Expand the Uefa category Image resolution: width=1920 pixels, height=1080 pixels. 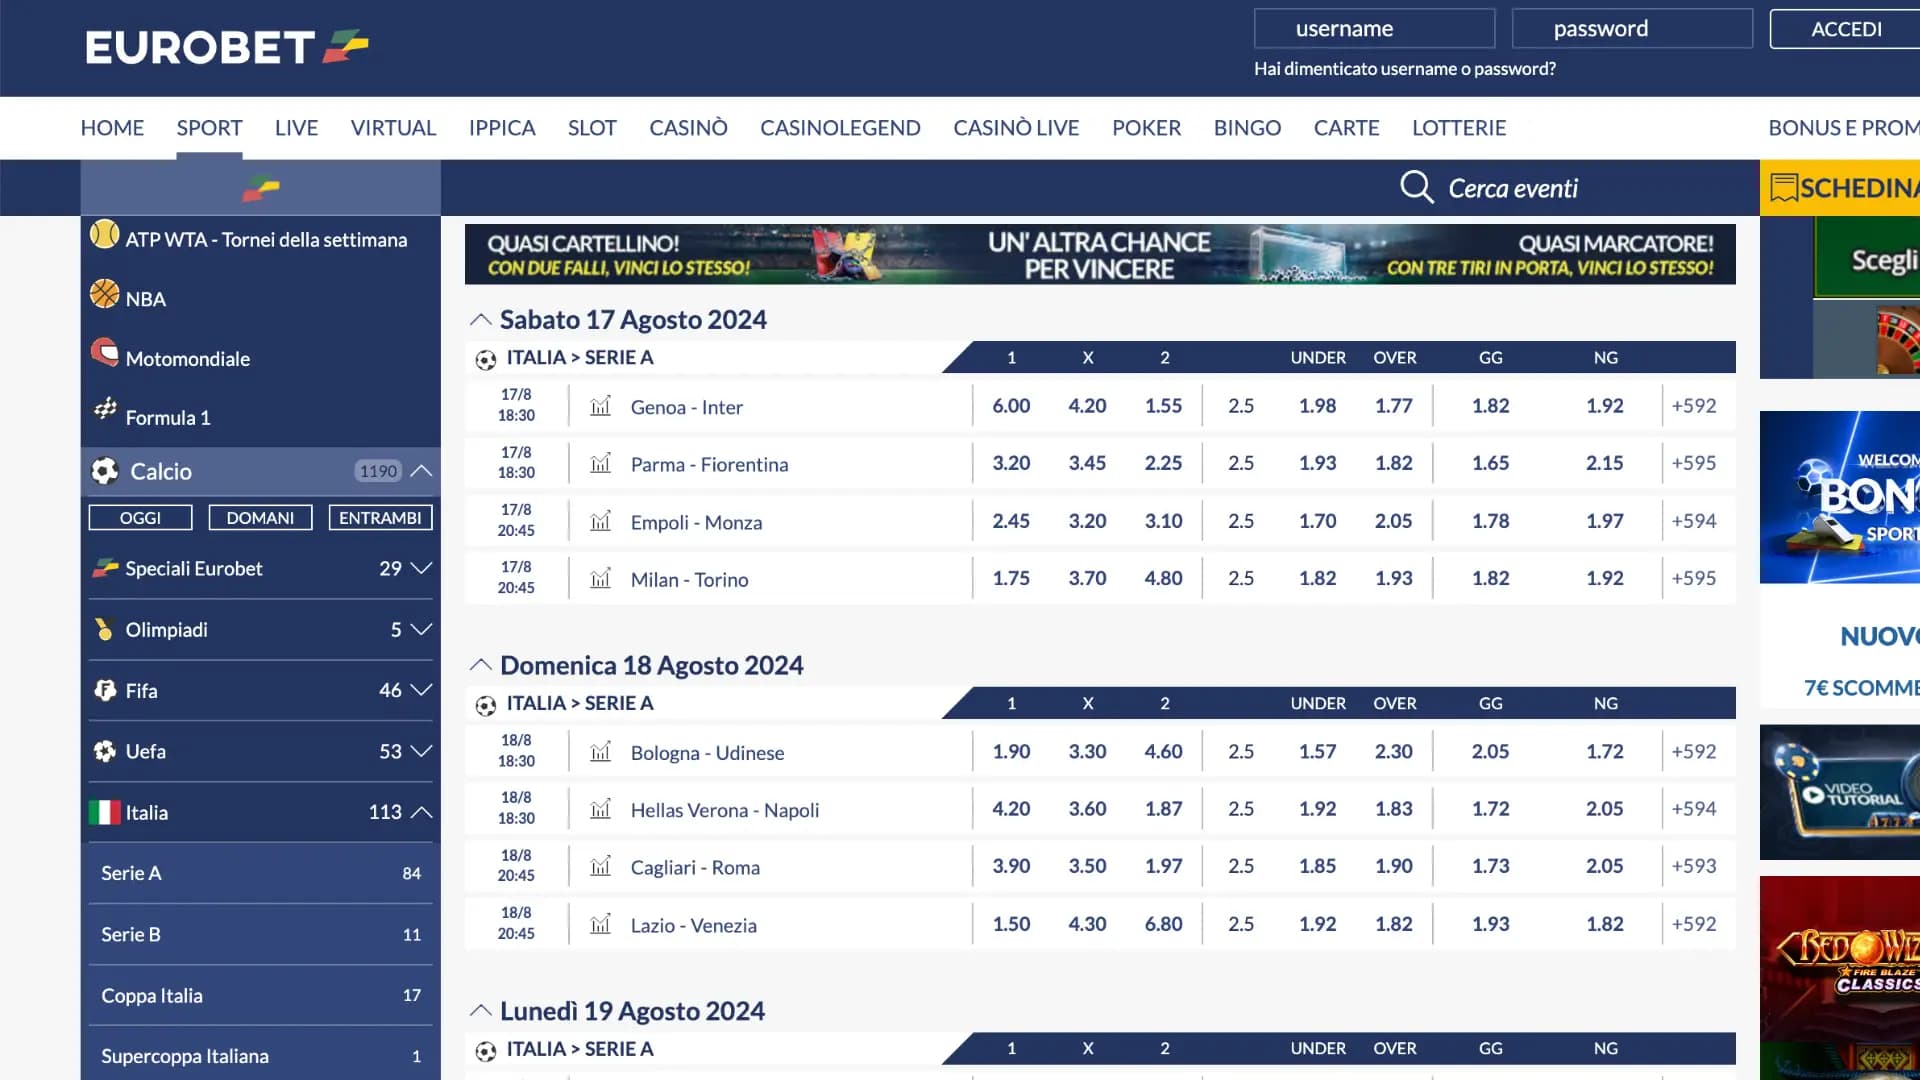pyautogui.click(x=421, y=751)
